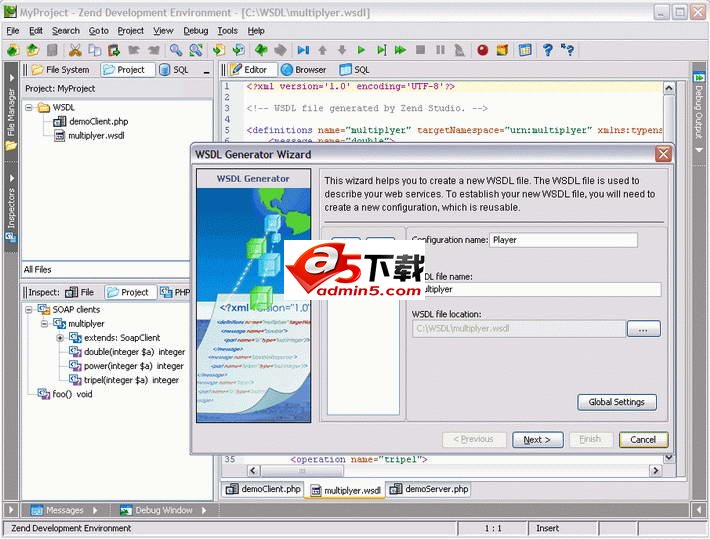The image size is (710, 540).
Task: Close the WSDL Generator Wizard dialog
Action: pos(663,154)
